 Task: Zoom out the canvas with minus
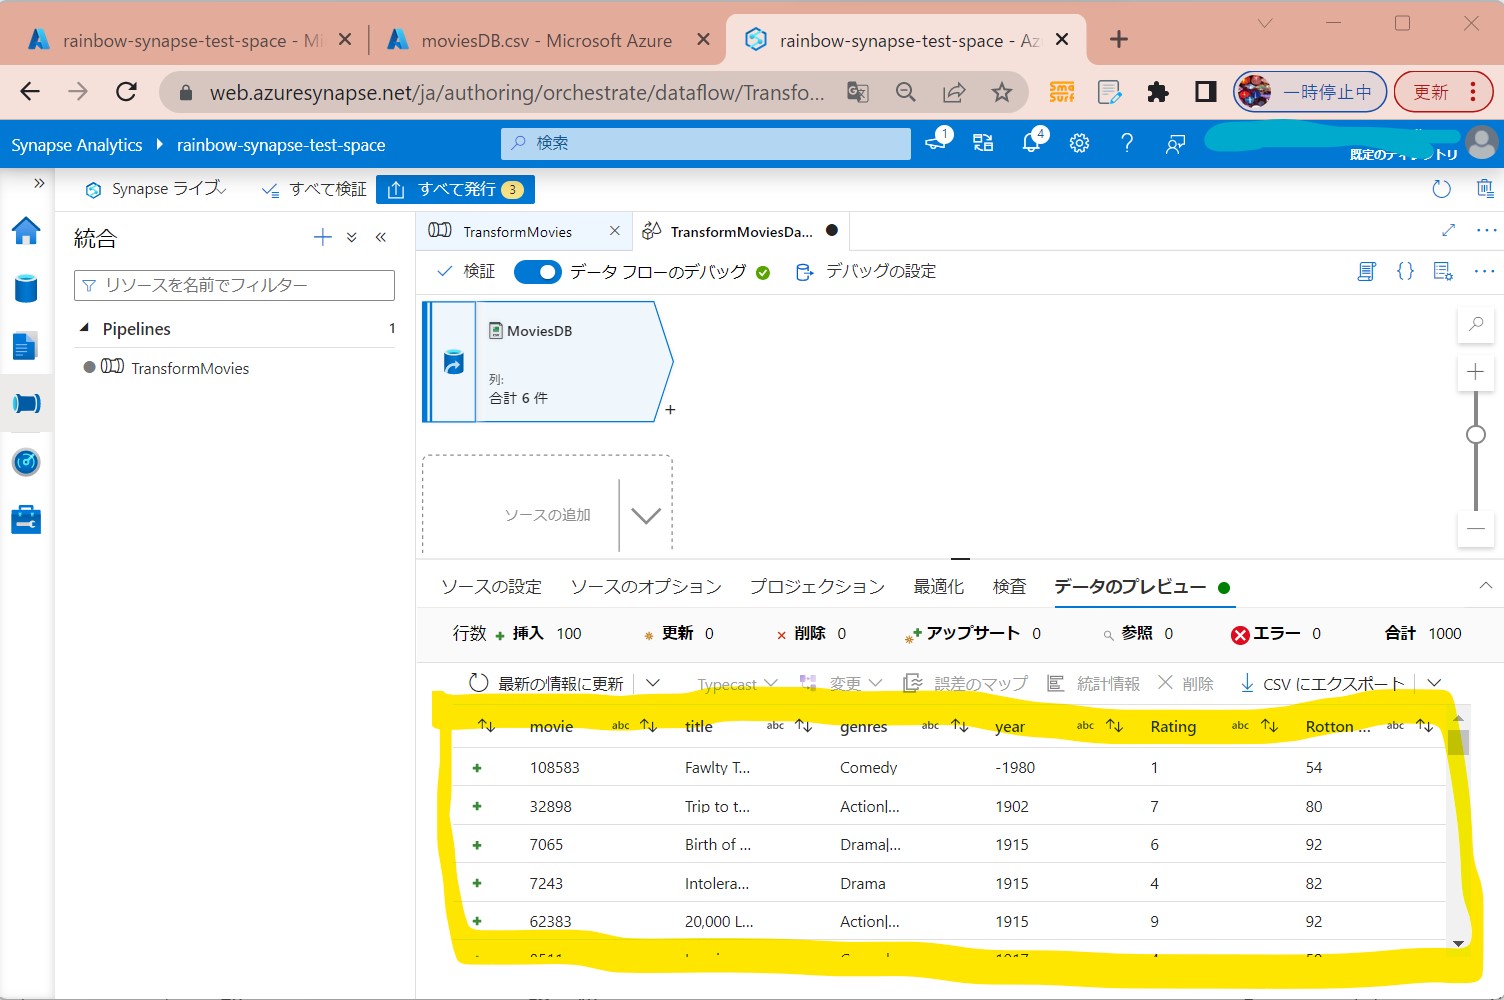pyautogui.click(x=1476, y=528)
